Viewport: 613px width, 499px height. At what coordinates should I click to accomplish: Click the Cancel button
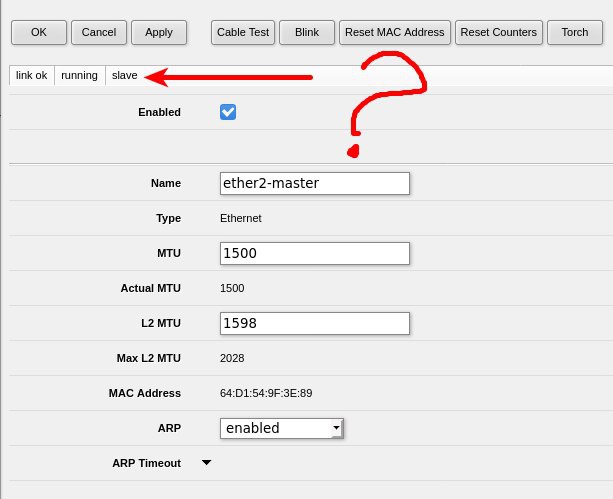pos(99,32)
